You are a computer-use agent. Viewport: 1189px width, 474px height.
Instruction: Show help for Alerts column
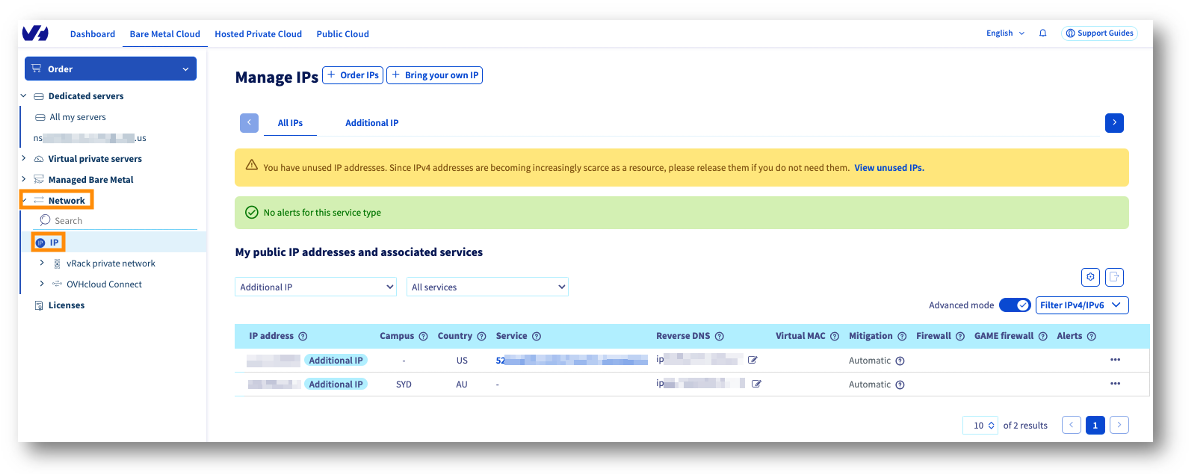1091,336
